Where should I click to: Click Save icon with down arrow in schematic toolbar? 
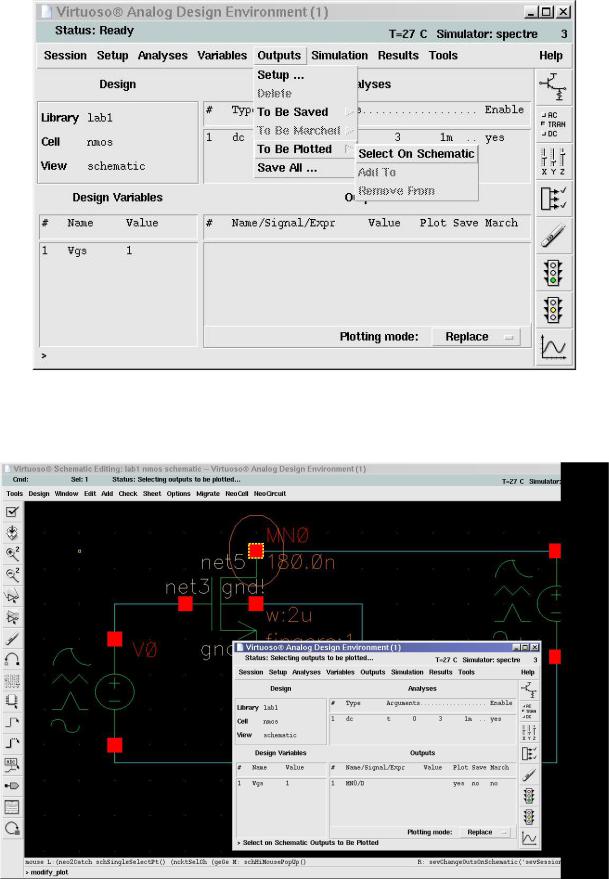[x=12, y=533]
